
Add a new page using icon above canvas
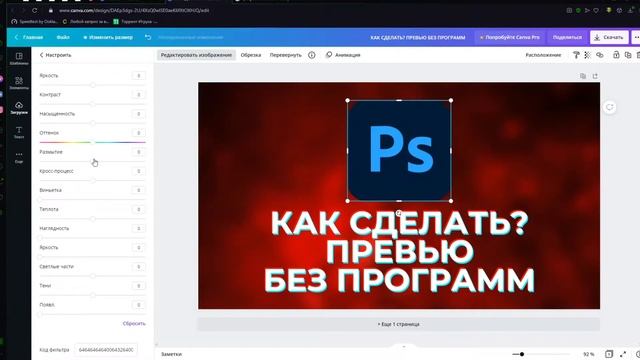pos(595,76)
